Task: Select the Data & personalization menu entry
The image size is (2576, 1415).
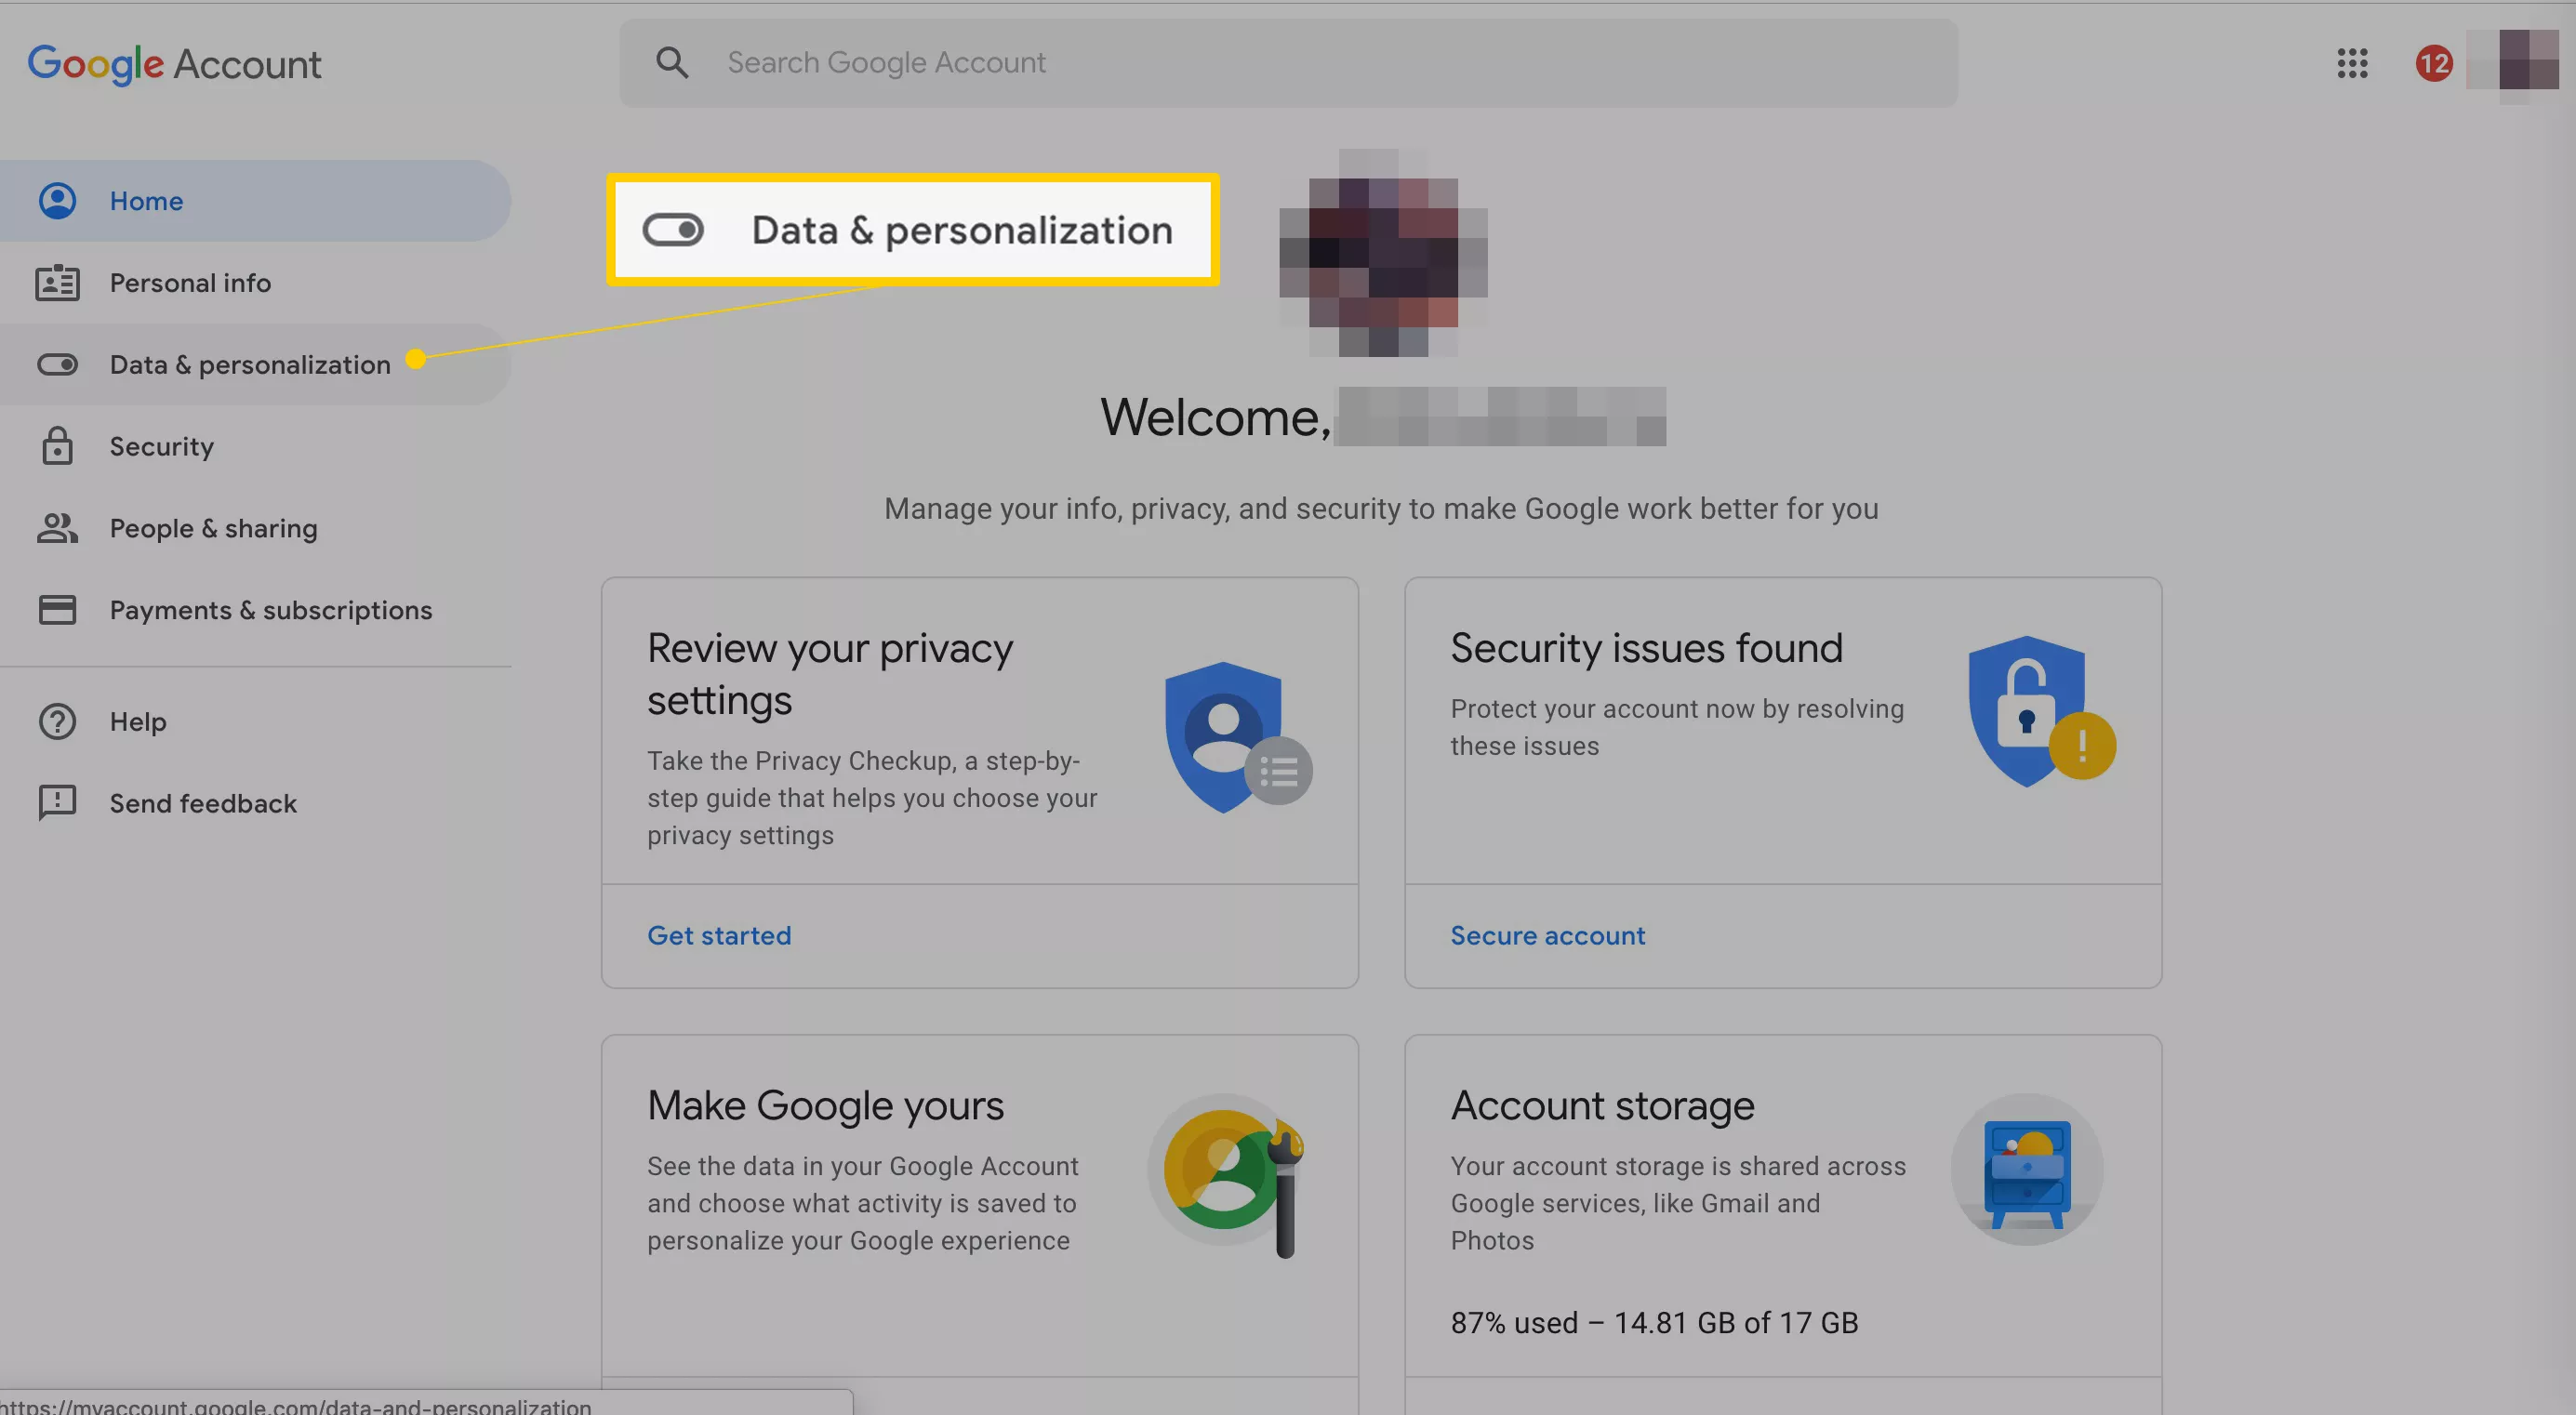Action: [249, 364]
